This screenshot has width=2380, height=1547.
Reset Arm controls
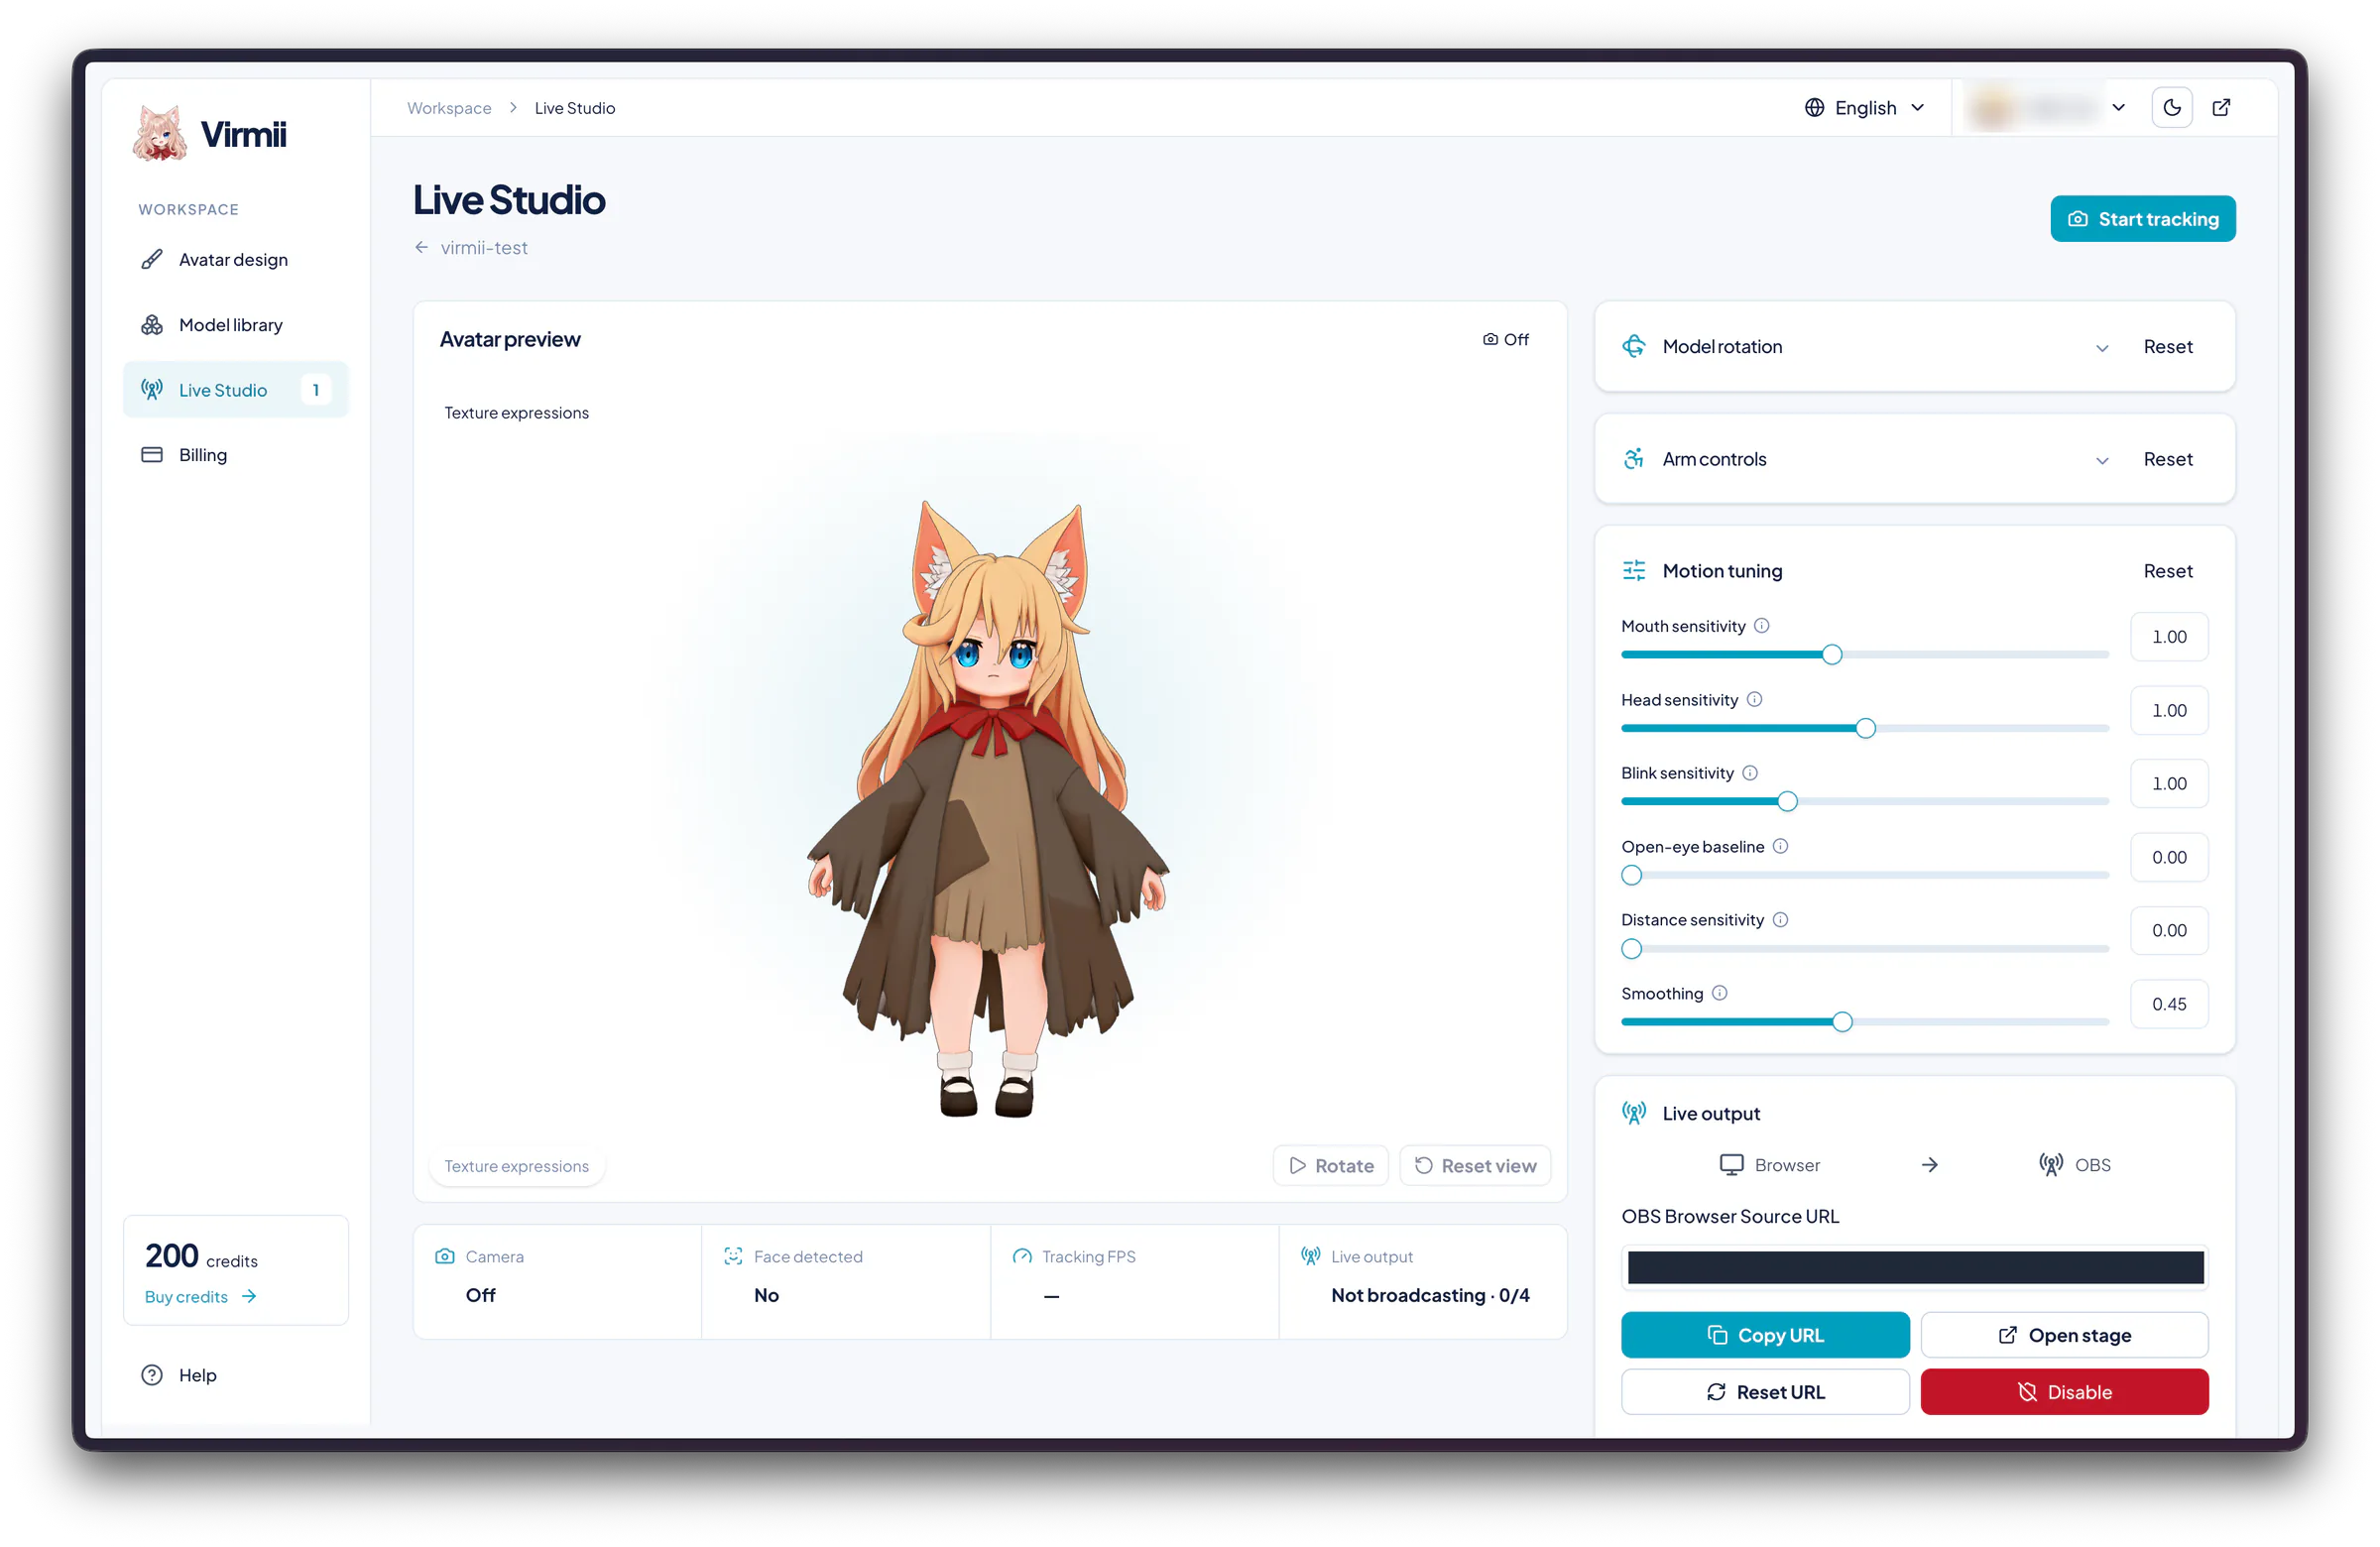[x=2167, y=459]
